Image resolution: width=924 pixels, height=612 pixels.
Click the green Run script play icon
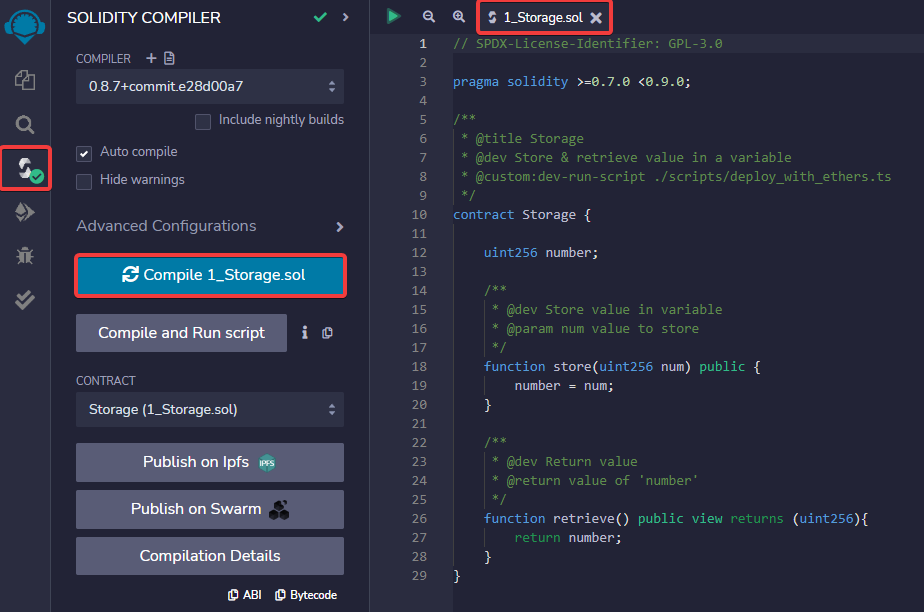(x=394, y=16)
